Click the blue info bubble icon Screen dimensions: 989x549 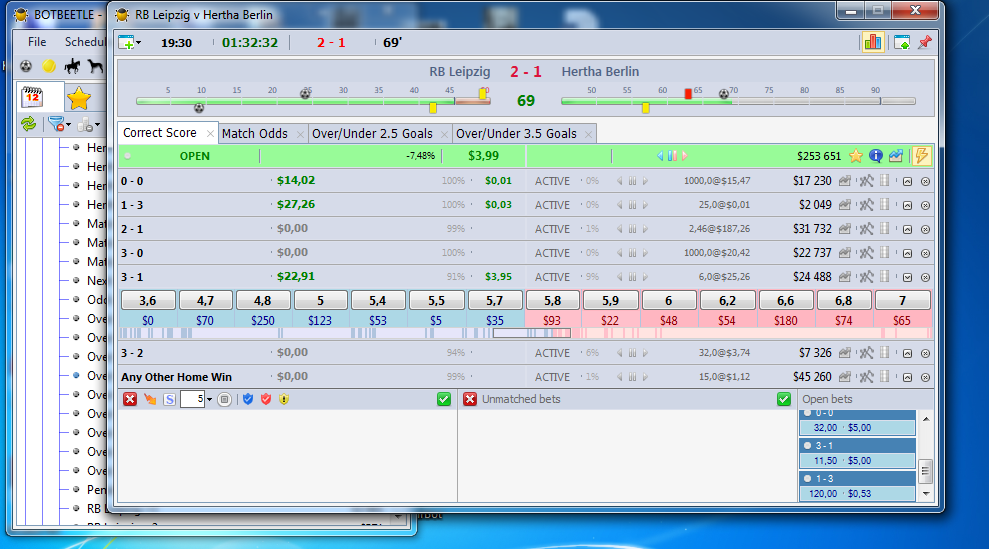875,156
